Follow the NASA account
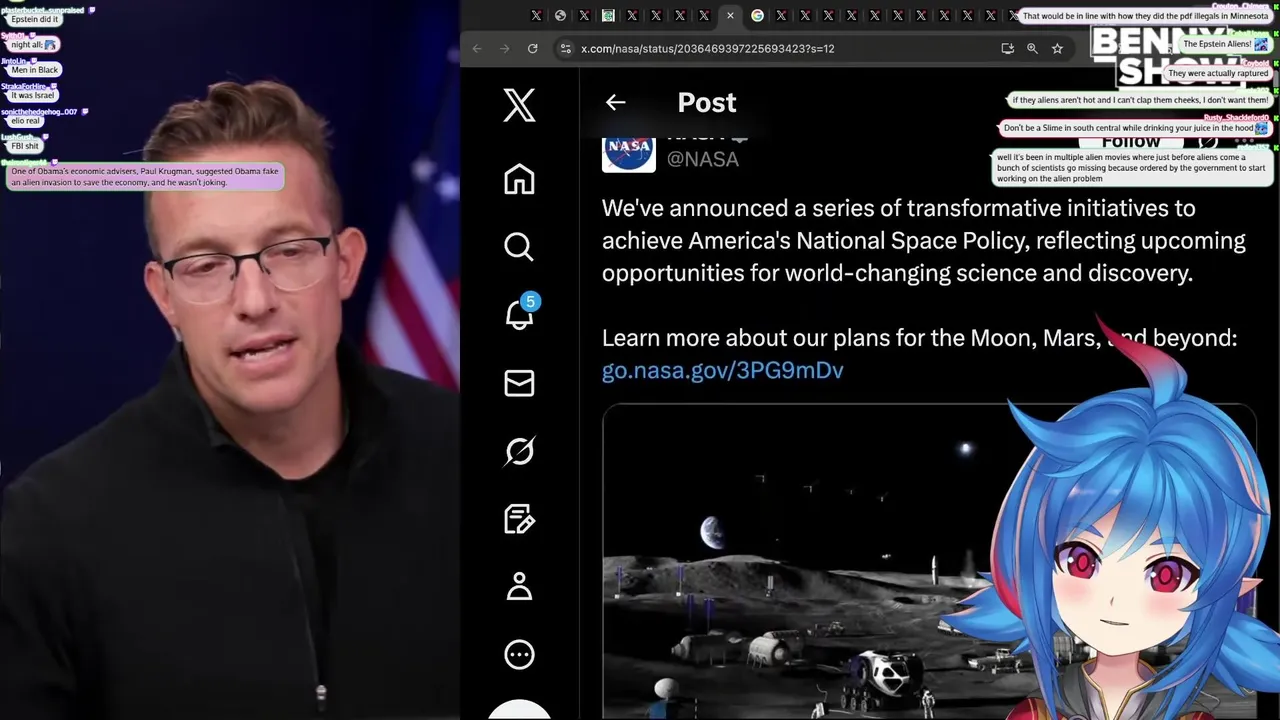This screenshot has height=720, width=1280. click(x=1131, y=141)
